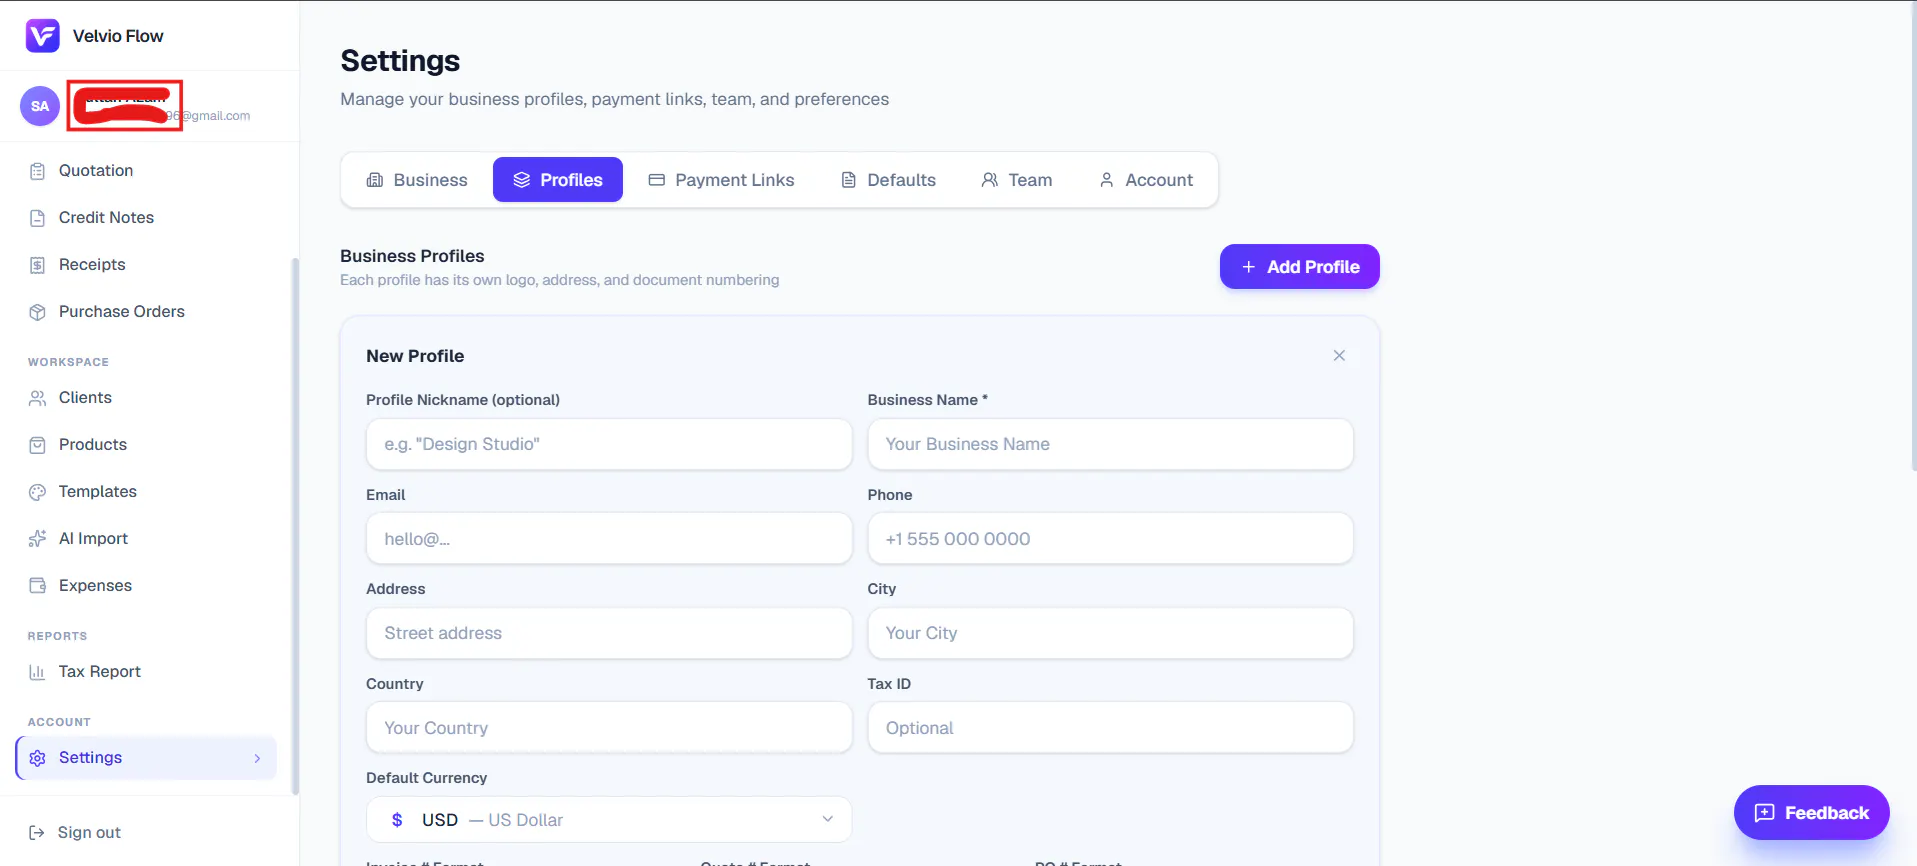Open the Clients page
Viewport: 1917px width, 866px height.
146,398
